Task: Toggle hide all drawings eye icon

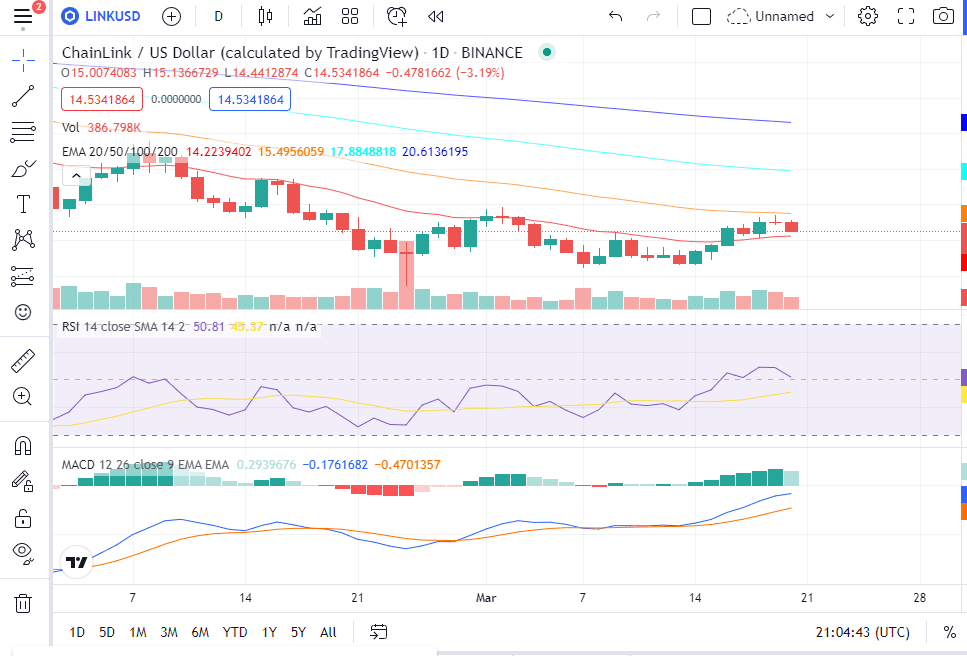Action: click(x=23, y=553)
